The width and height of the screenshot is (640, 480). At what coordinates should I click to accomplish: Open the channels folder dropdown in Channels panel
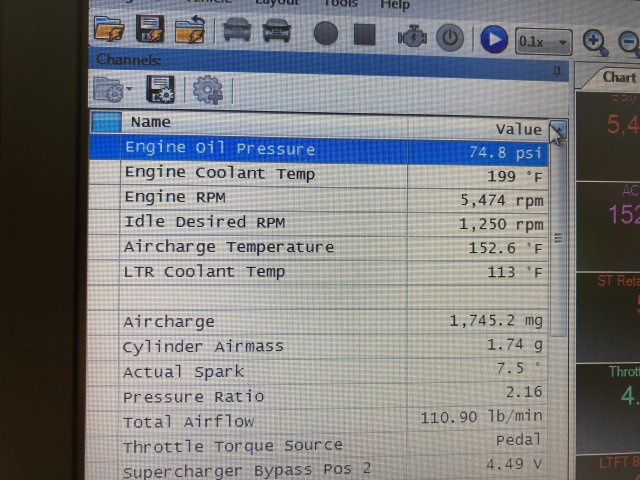[x=113, y=90]
